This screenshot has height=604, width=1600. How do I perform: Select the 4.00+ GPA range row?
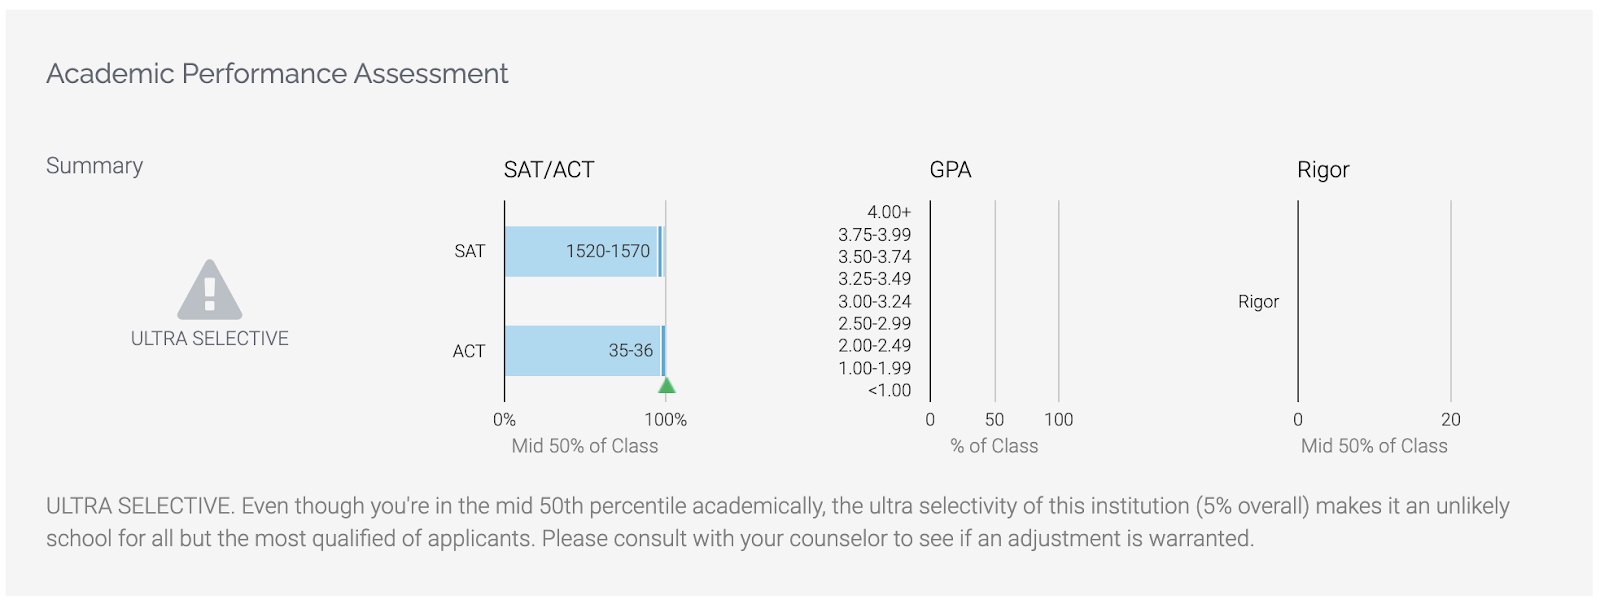(889, 212)
